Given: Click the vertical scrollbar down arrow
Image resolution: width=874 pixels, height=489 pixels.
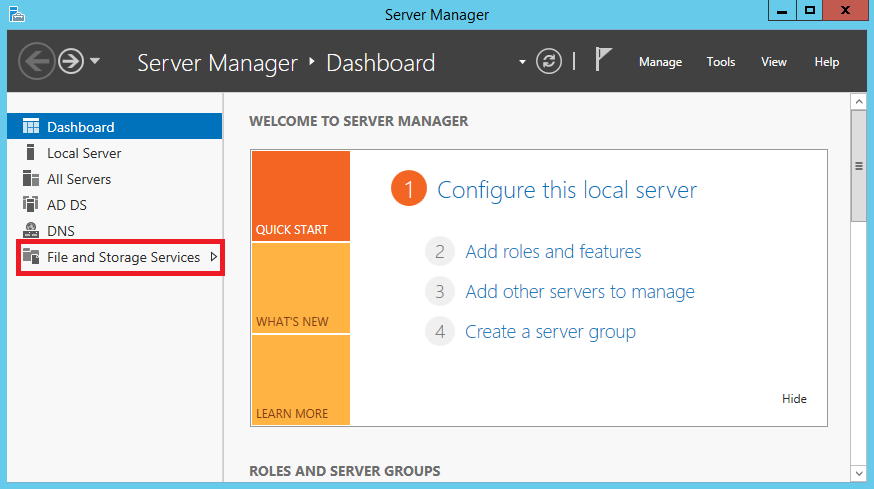Looking at the screenshot, I should (x=858, y=472).
